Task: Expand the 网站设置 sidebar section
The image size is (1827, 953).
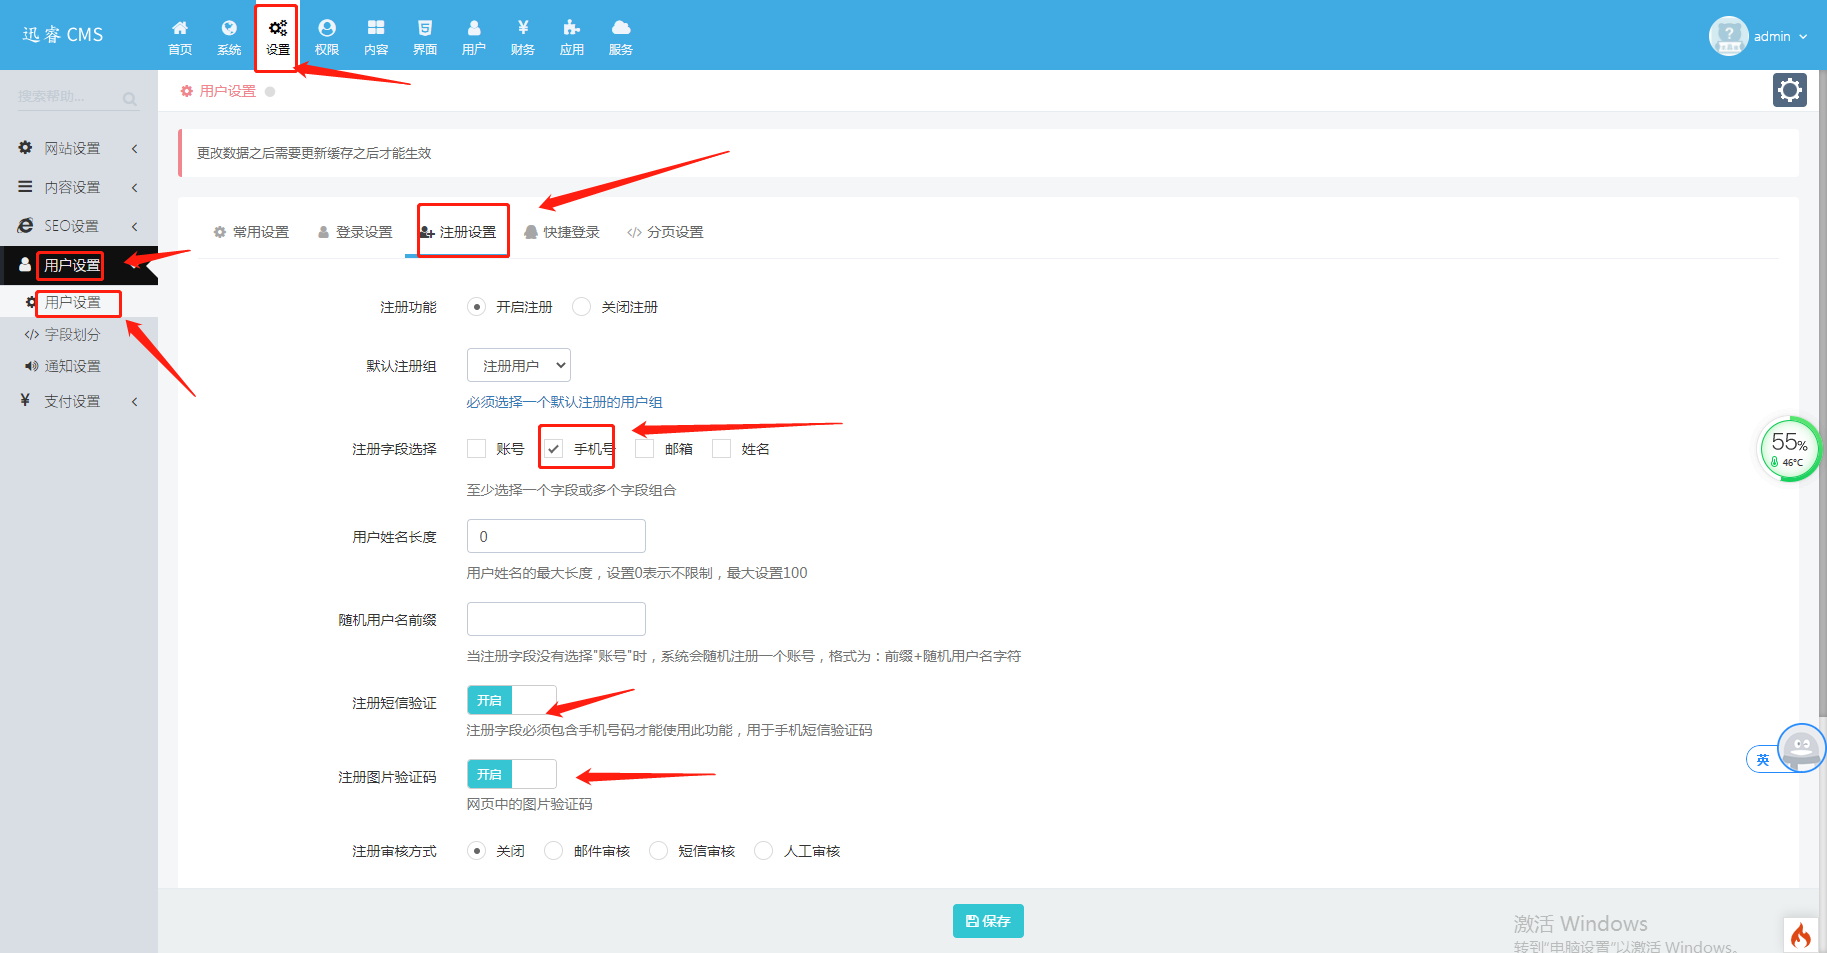Action: coord(73,148)
